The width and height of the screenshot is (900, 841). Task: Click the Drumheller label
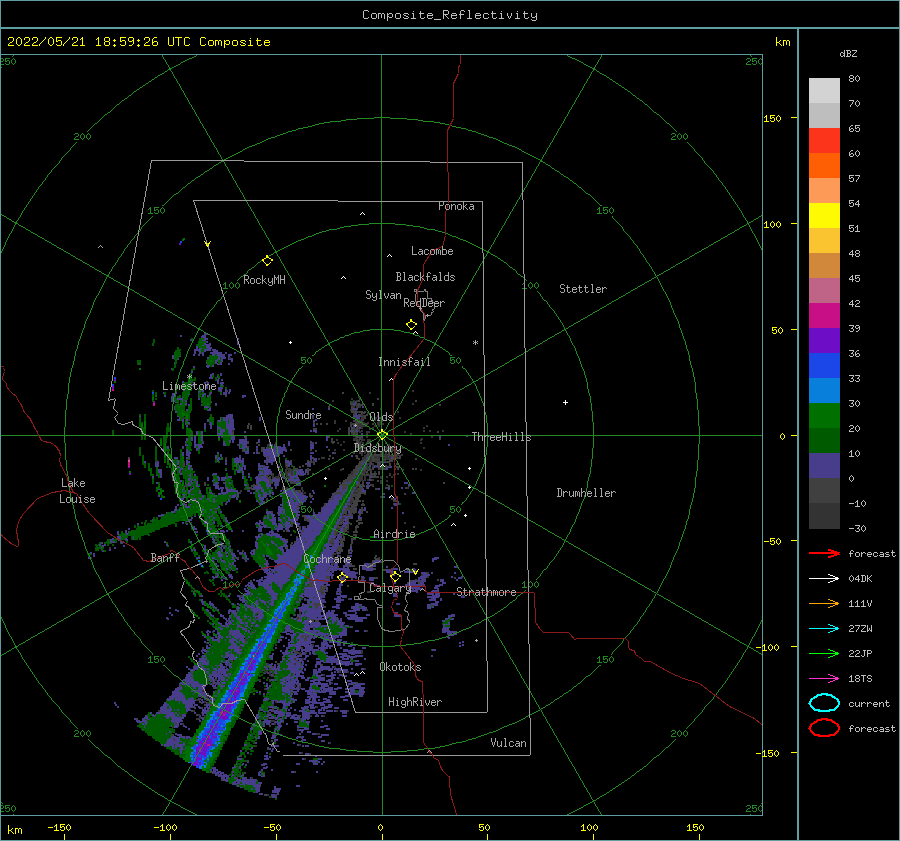(586, 493)
